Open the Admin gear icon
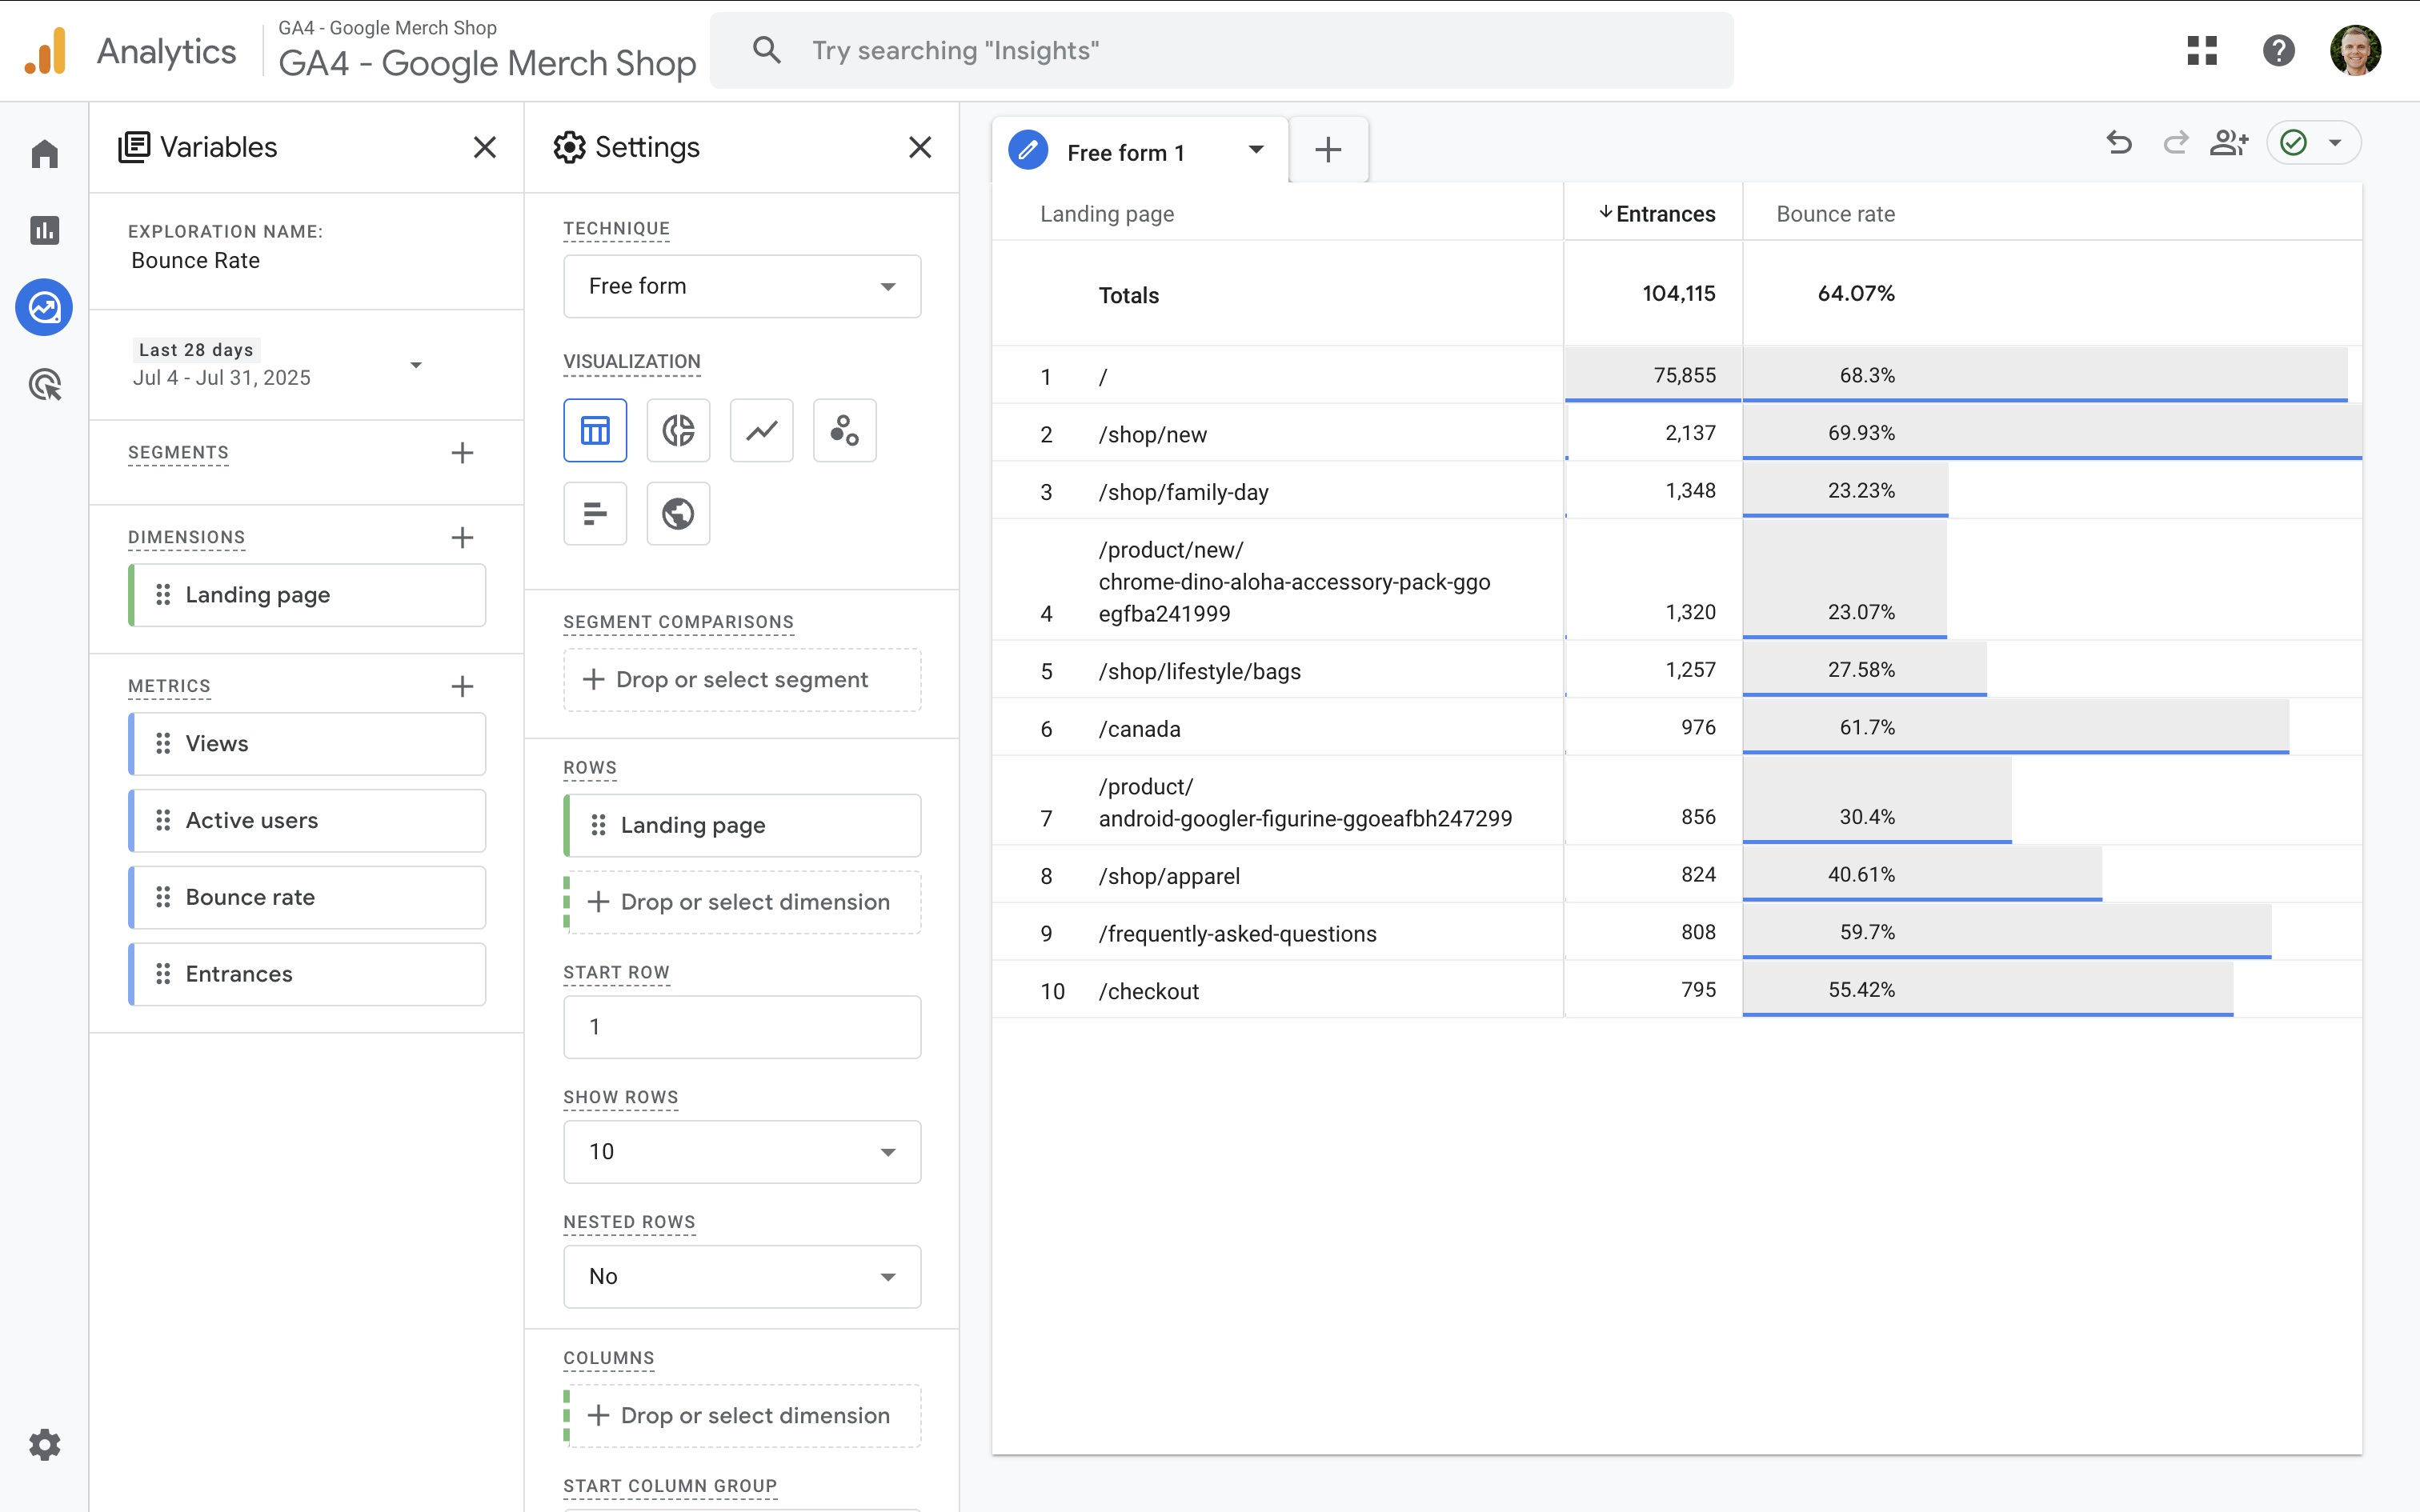Viewport: 2420px width, 1512px height. (x=45, y=1445)
